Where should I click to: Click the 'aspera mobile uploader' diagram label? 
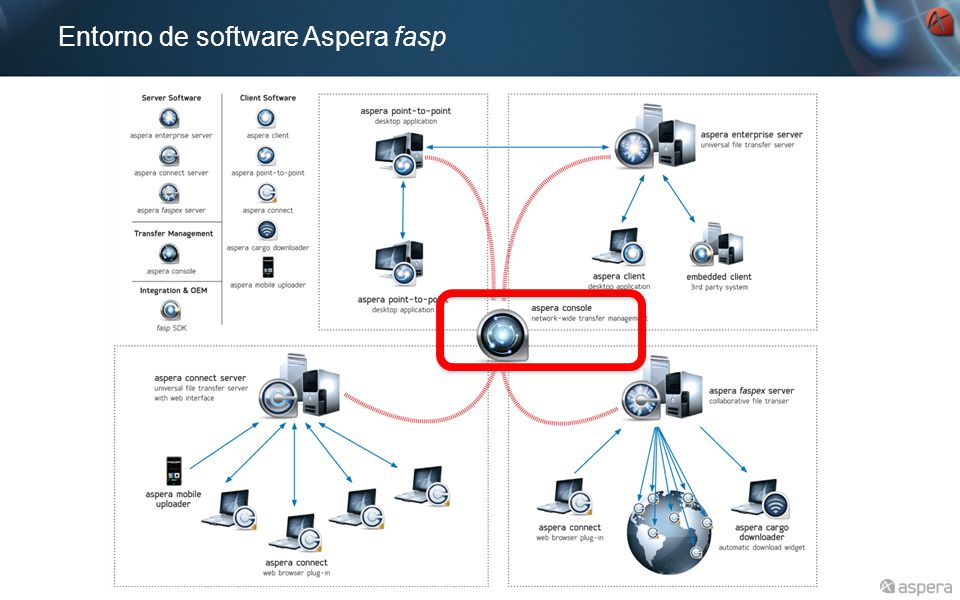[x=173, y=499]
